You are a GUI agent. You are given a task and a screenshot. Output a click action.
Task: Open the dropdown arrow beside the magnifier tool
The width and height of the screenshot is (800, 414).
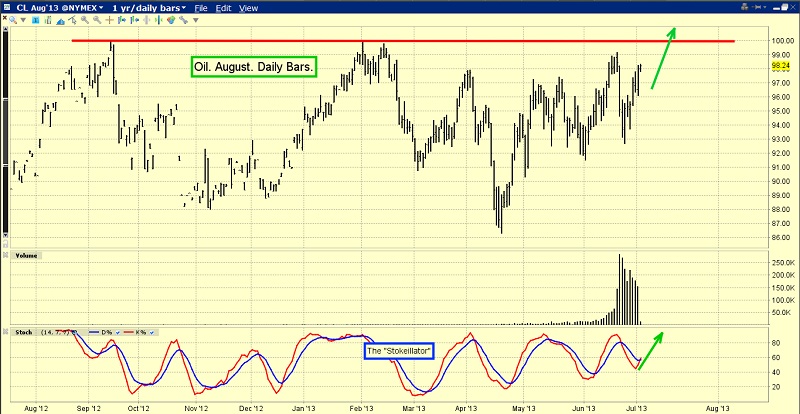23,20
